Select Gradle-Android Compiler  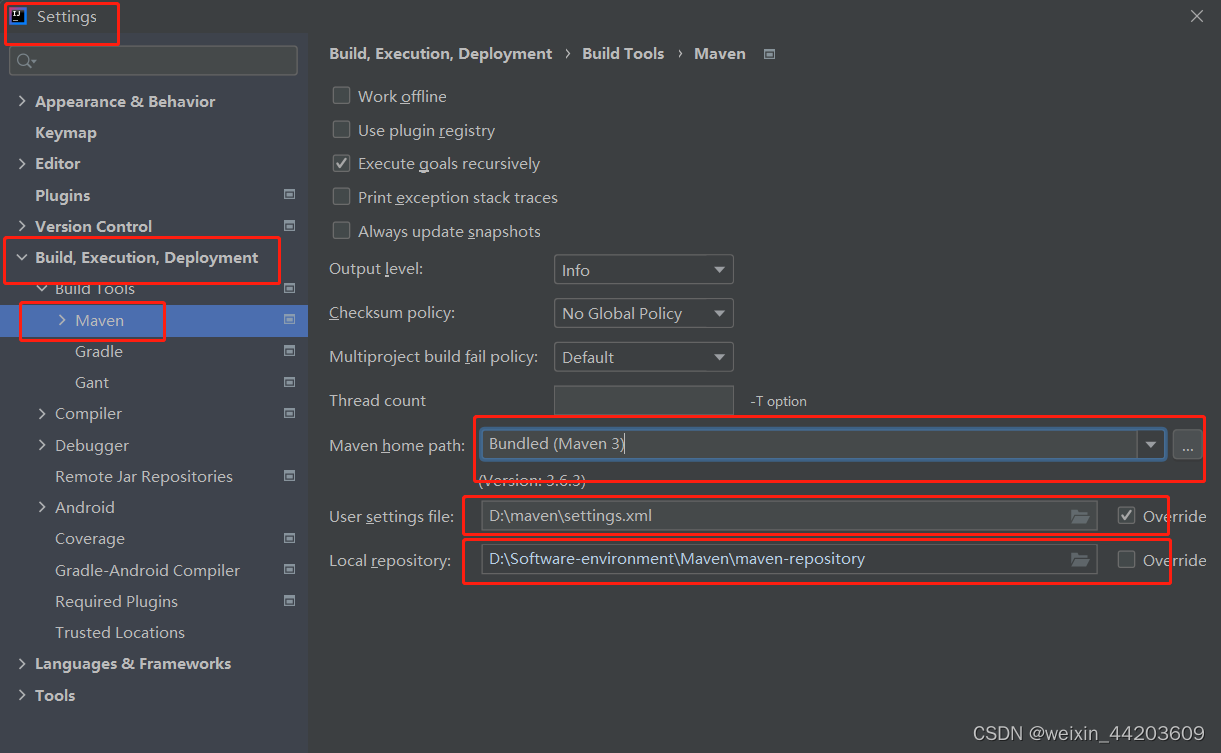tap(147, 570)
